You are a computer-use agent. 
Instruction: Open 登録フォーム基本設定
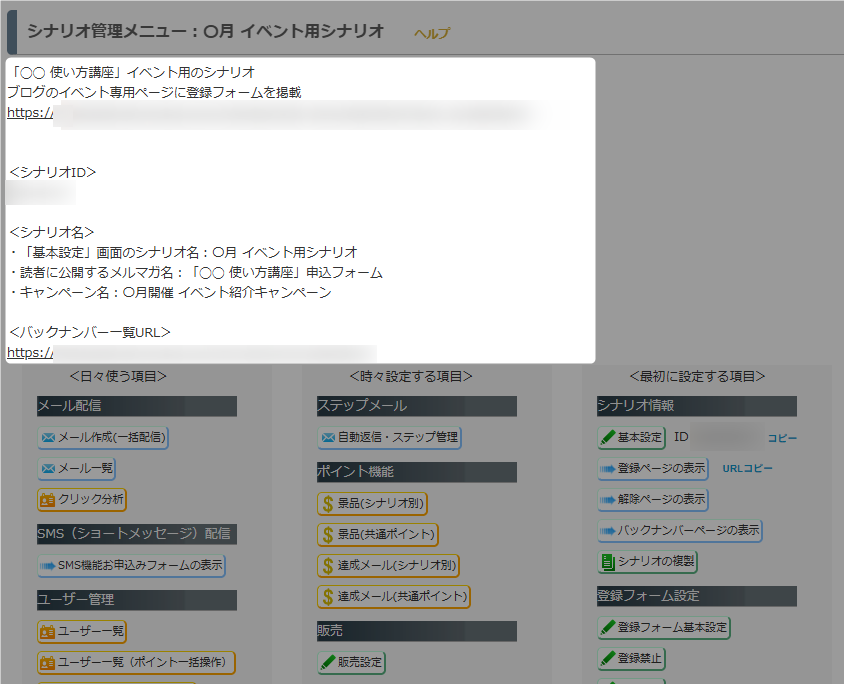pyautogui.click(x=664, y=628)
